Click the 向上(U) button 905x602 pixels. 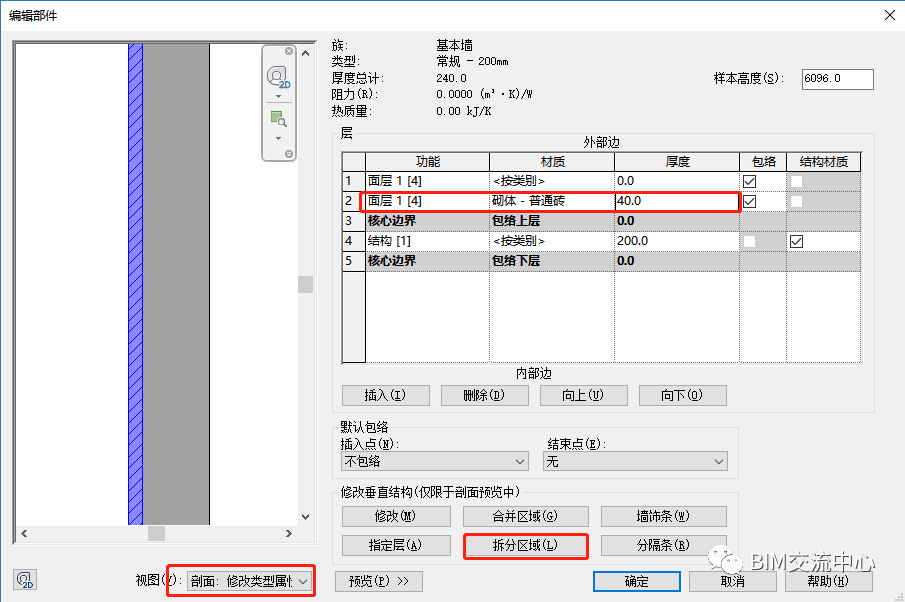(584, 395)
